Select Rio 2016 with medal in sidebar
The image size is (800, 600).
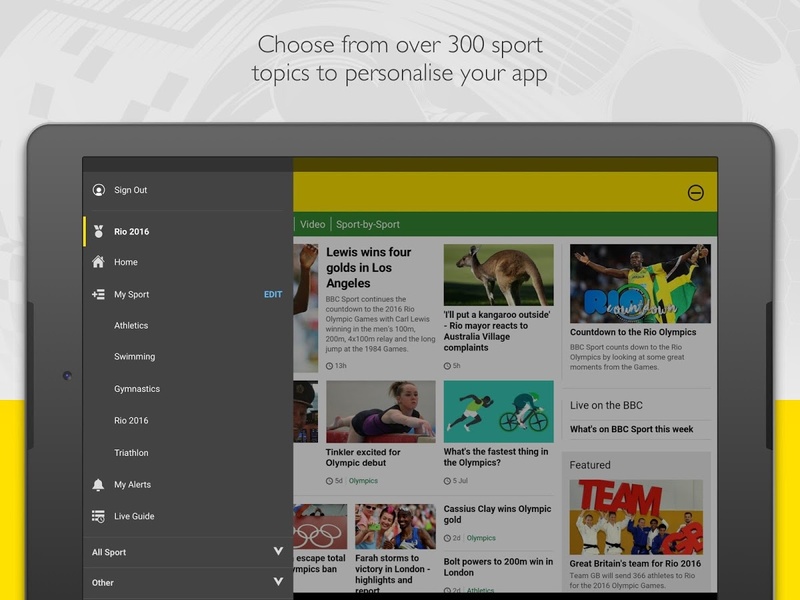[187, 232]
